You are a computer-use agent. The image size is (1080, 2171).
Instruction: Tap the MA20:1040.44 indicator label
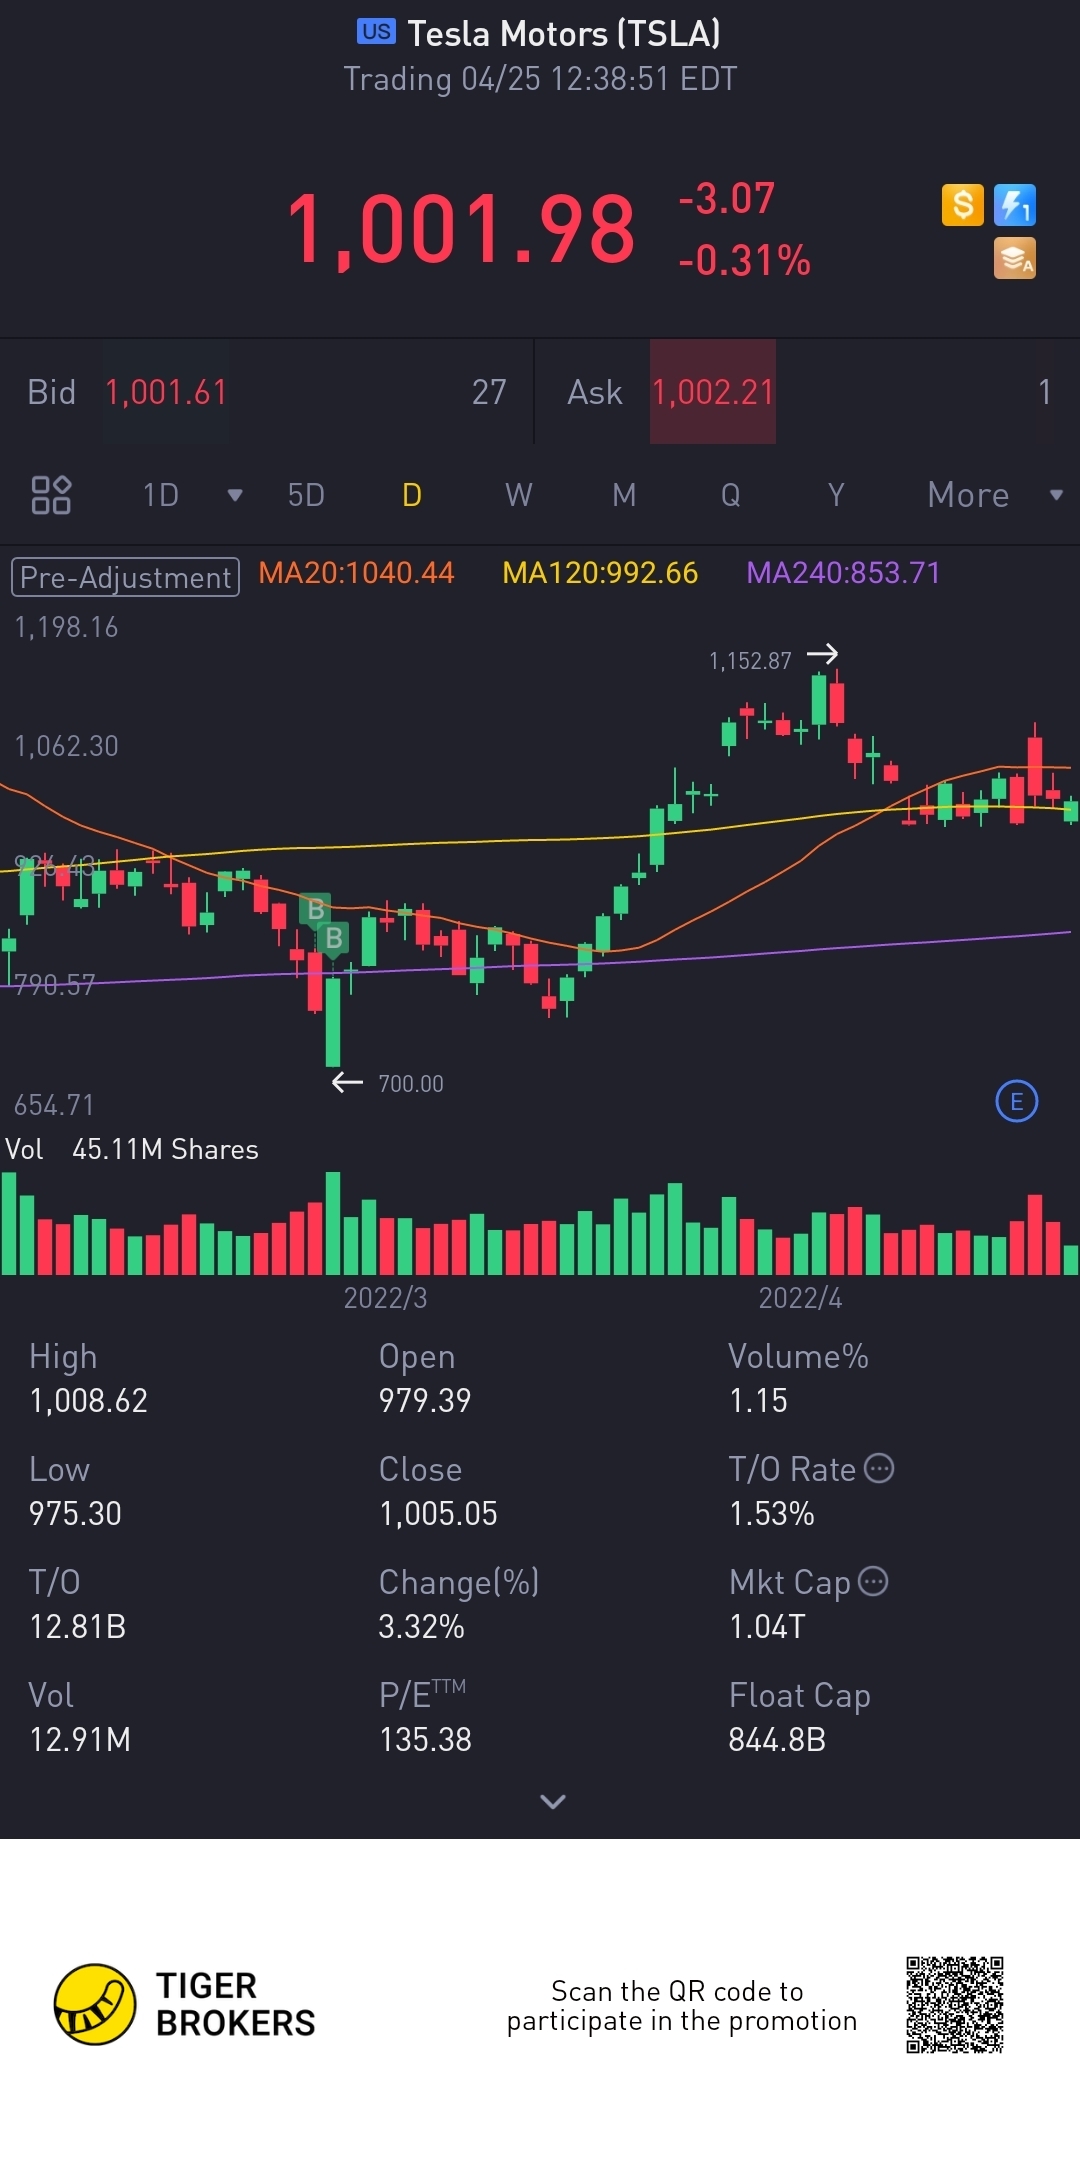(x=356, y=573)
